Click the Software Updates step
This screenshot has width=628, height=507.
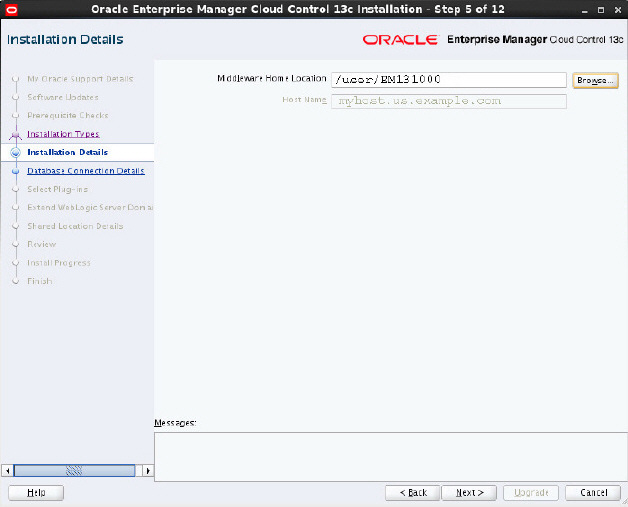pyautogui.click(x=63, y=97)
